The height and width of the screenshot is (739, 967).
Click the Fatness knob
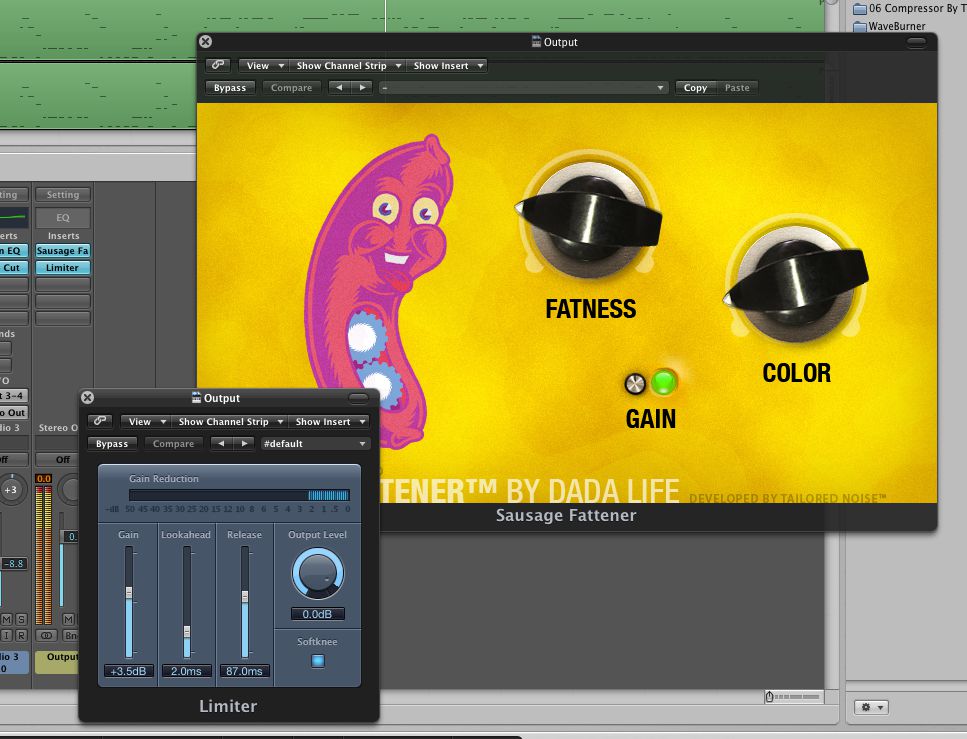[590, 218]
